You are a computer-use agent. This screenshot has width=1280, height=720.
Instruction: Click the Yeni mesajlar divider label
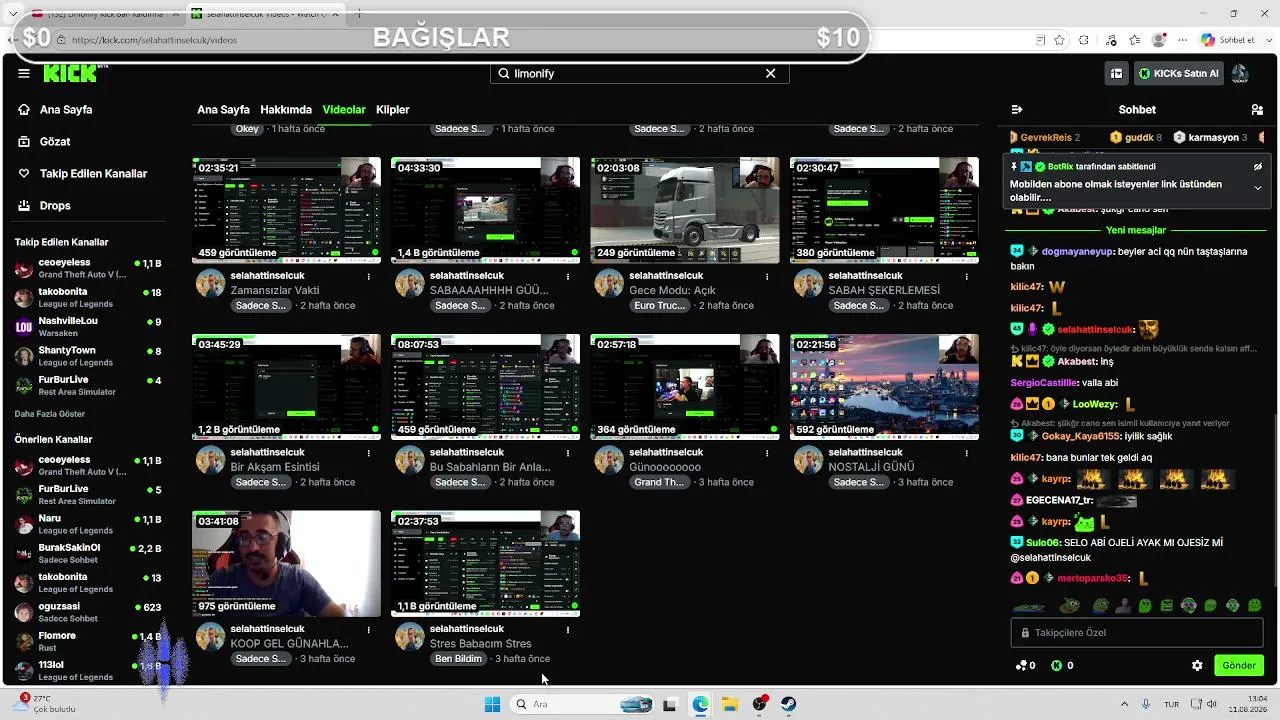point(1136,230)
